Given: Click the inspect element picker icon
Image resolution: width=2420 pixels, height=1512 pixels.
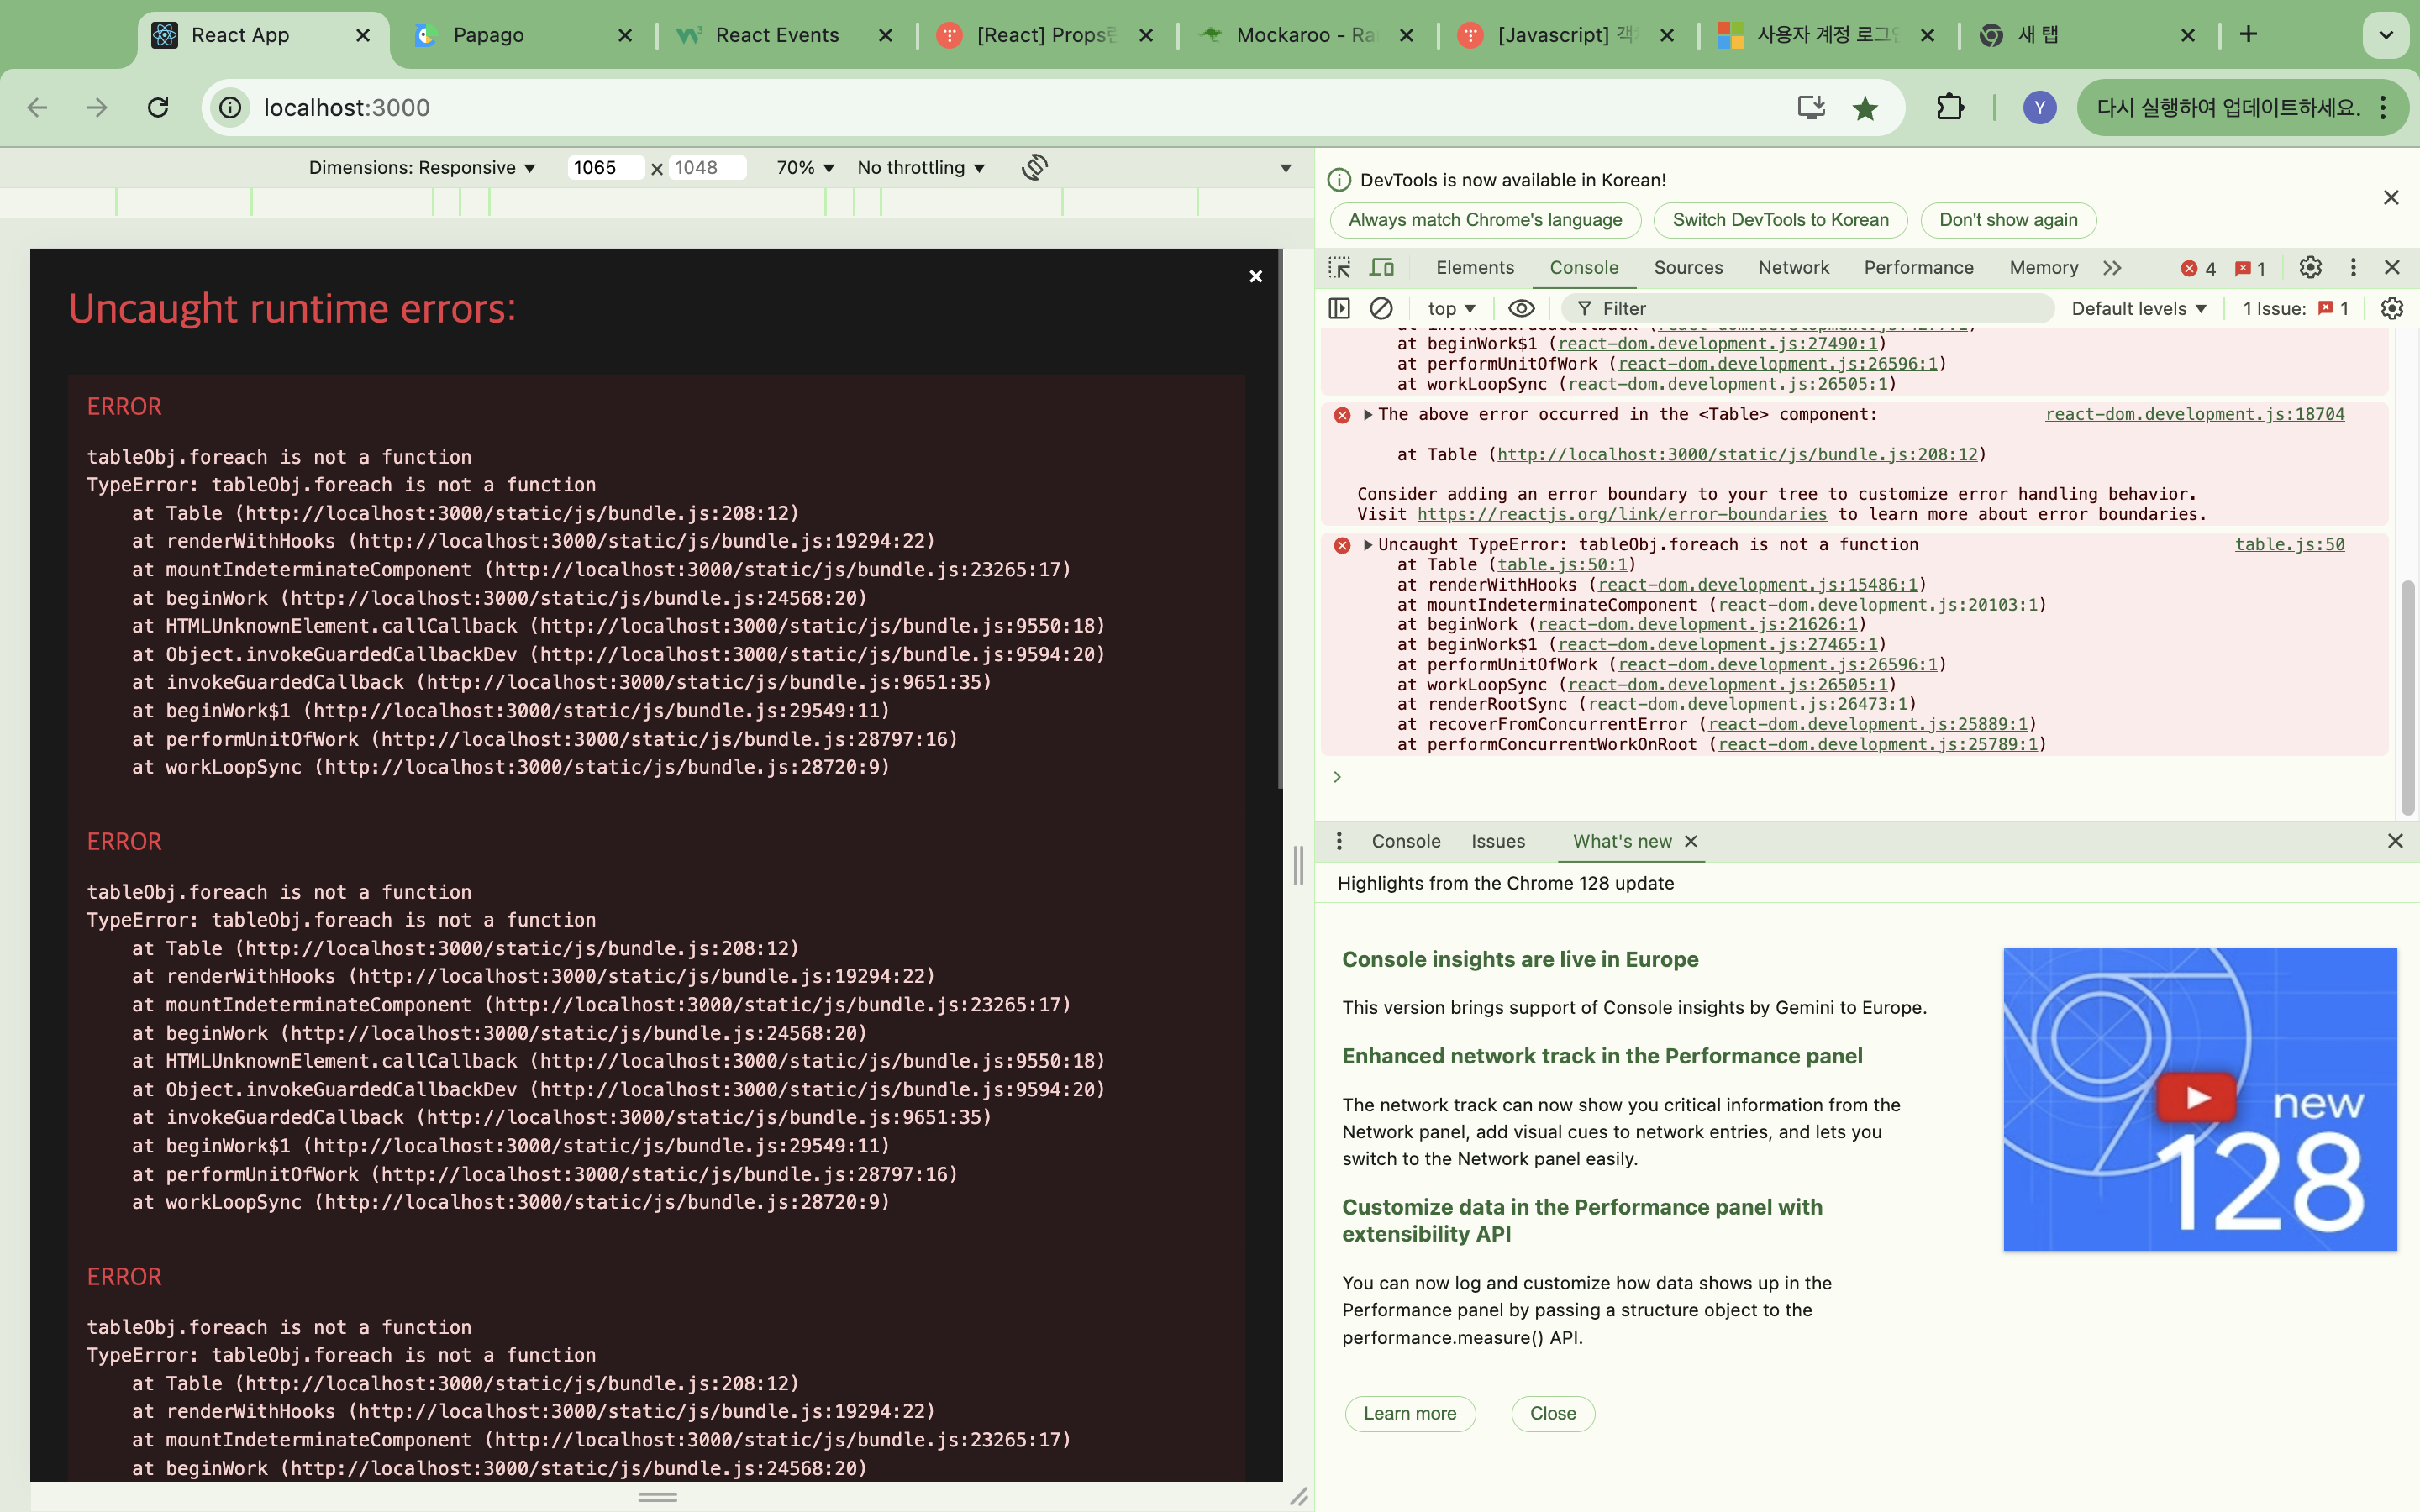Looking at the screenshot, I should point(1339,267).
